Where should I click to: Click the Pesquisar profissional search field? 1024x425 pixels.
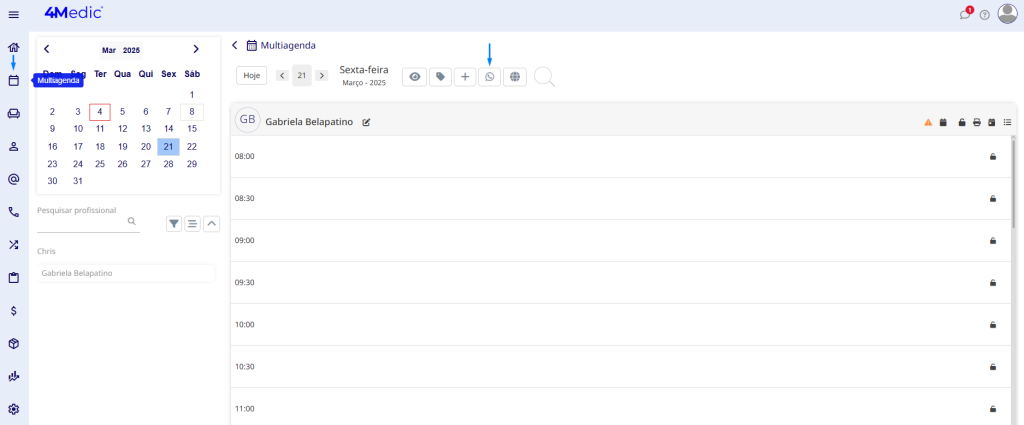tap(88, 222)
